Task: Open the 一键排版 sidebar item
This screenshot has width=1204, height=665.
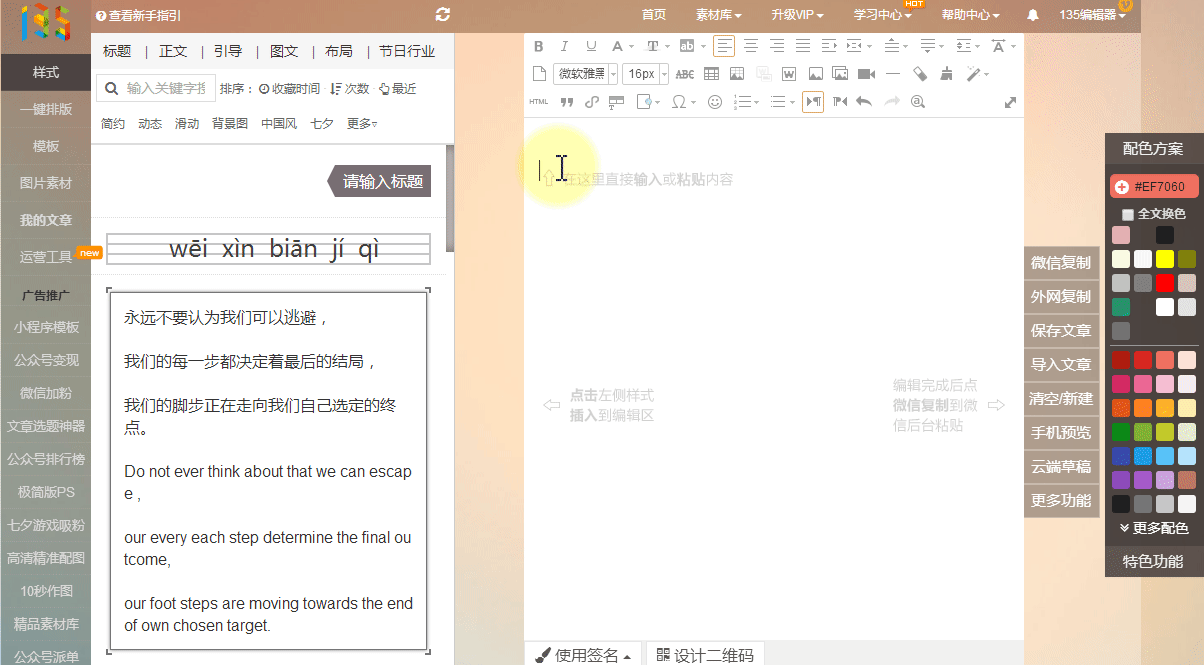Action: click(x=45, y=109)
